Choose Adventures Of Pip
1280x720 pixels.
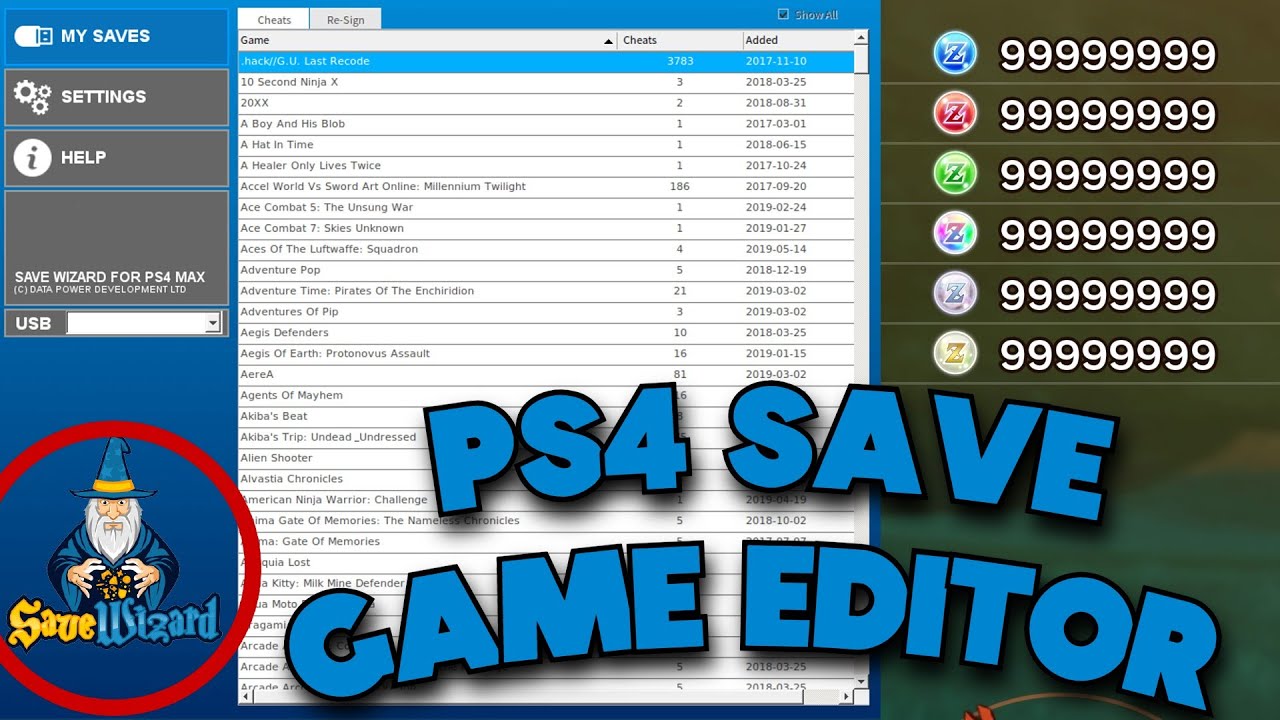[x=546, y=312]
